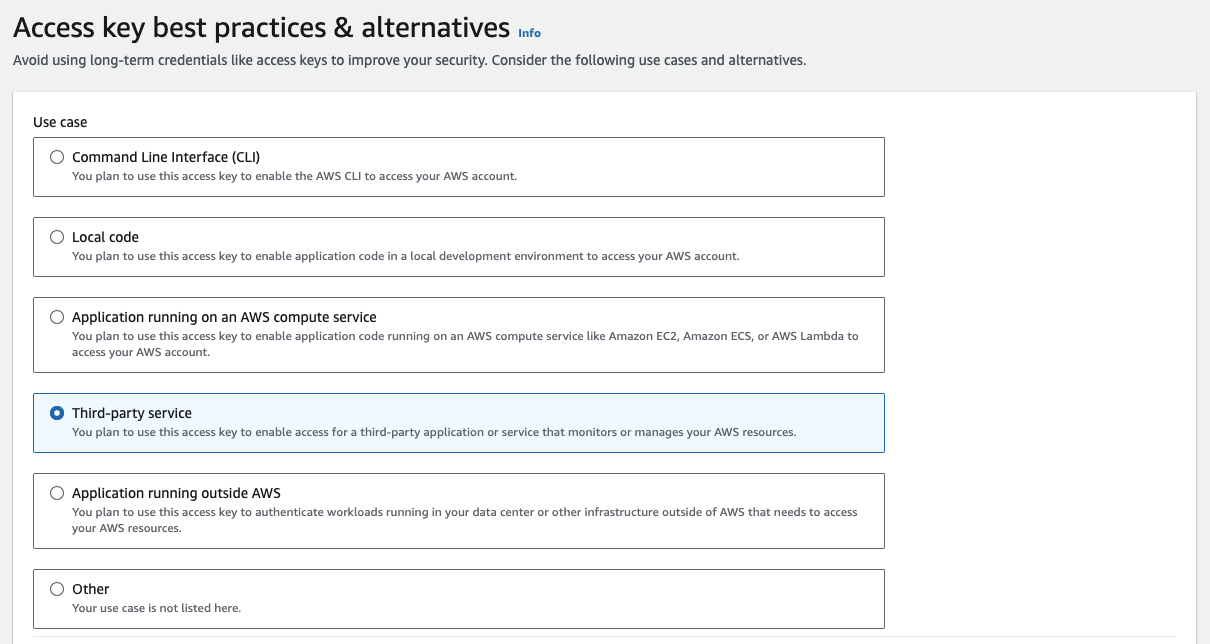Click the local development environment description text
The image size is (1210, 644).
tap(406, 256)
